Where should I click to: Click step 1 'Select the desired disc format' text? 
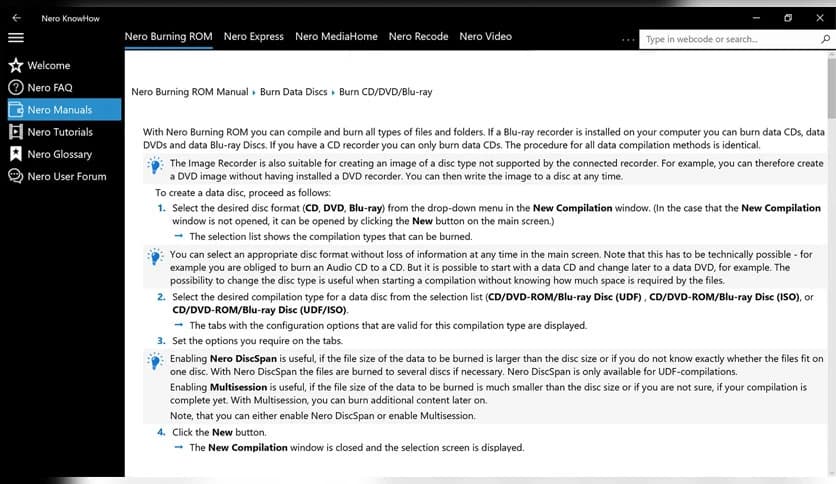pos(496,214)
